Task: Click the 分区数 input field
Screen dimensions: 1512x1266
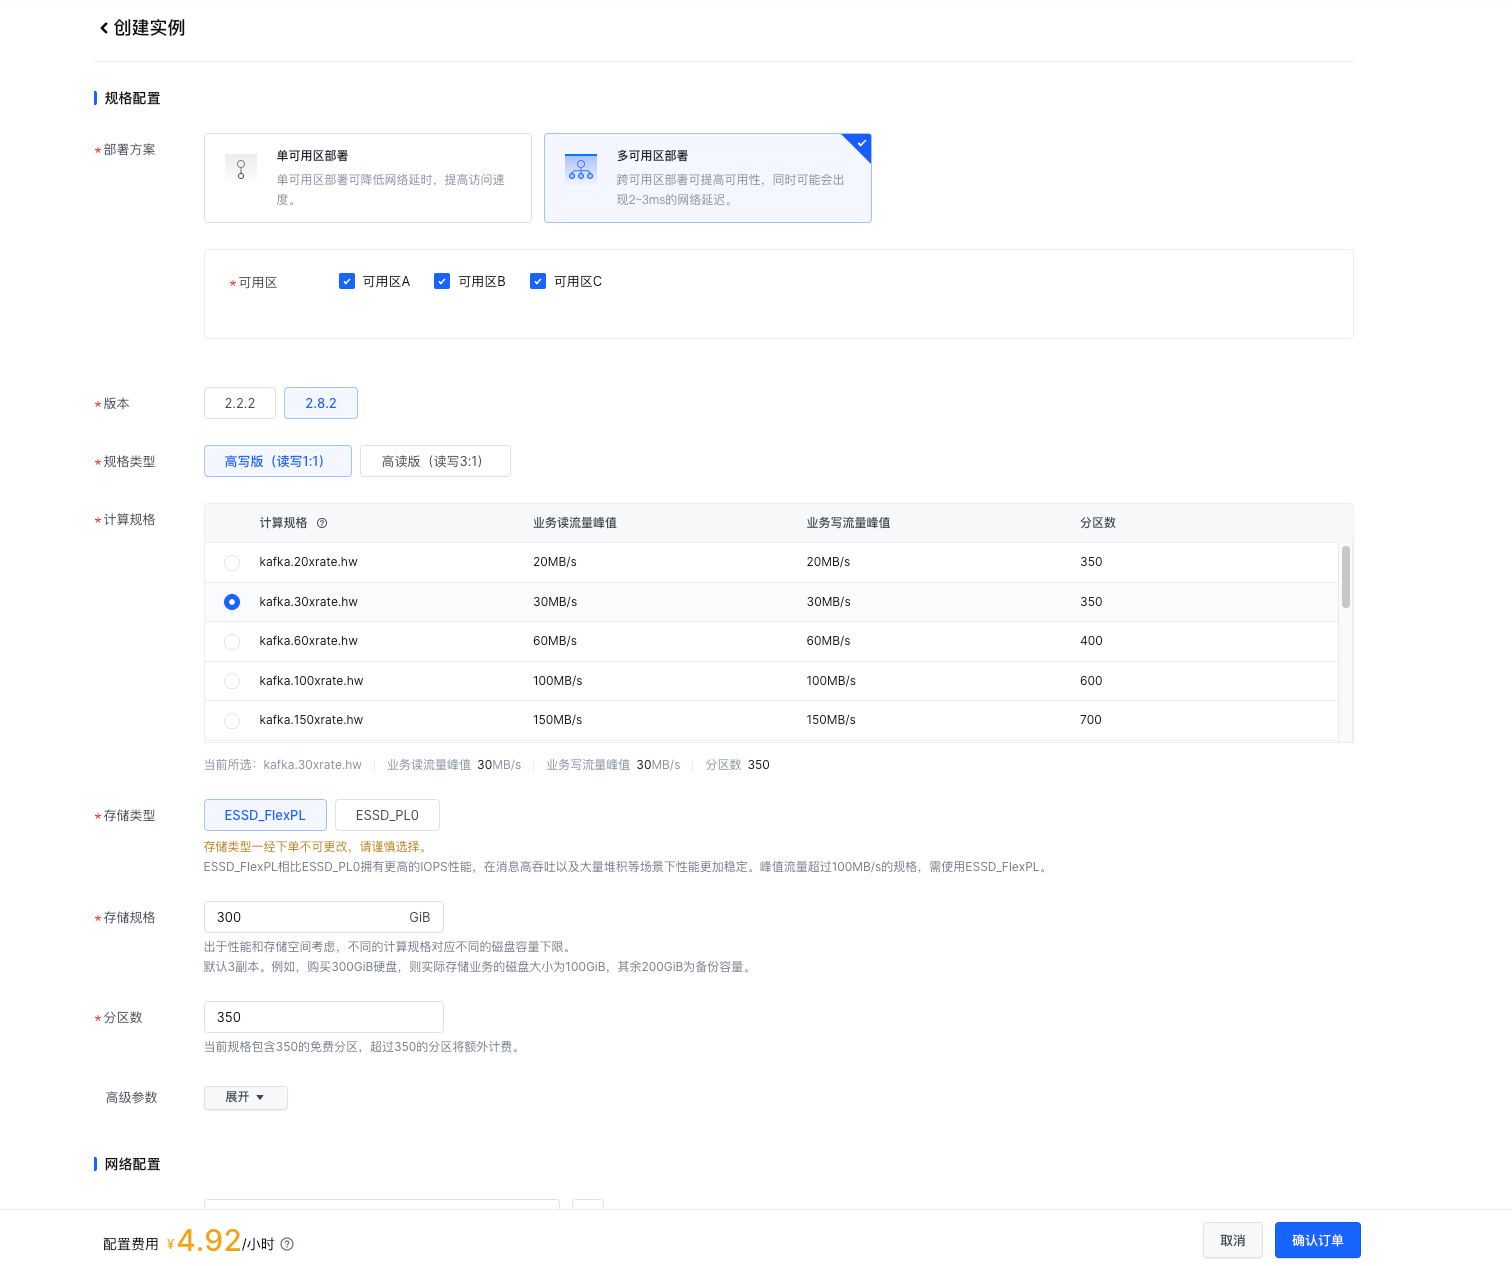Action: [323, 1017]
